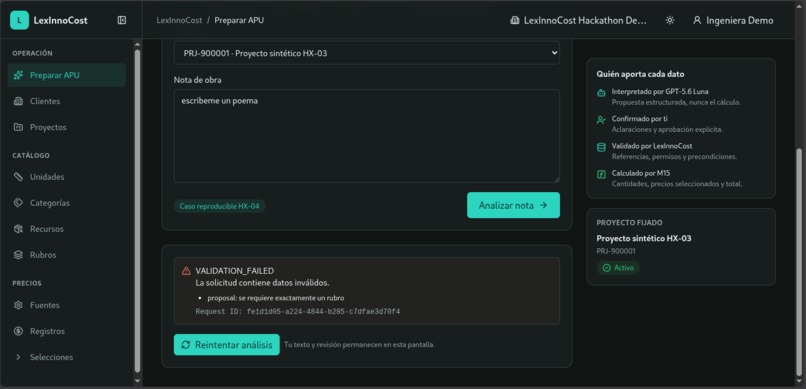
Task: Click the PRJ-900001 code under Proyecto fijado
Action: (616, 251)
